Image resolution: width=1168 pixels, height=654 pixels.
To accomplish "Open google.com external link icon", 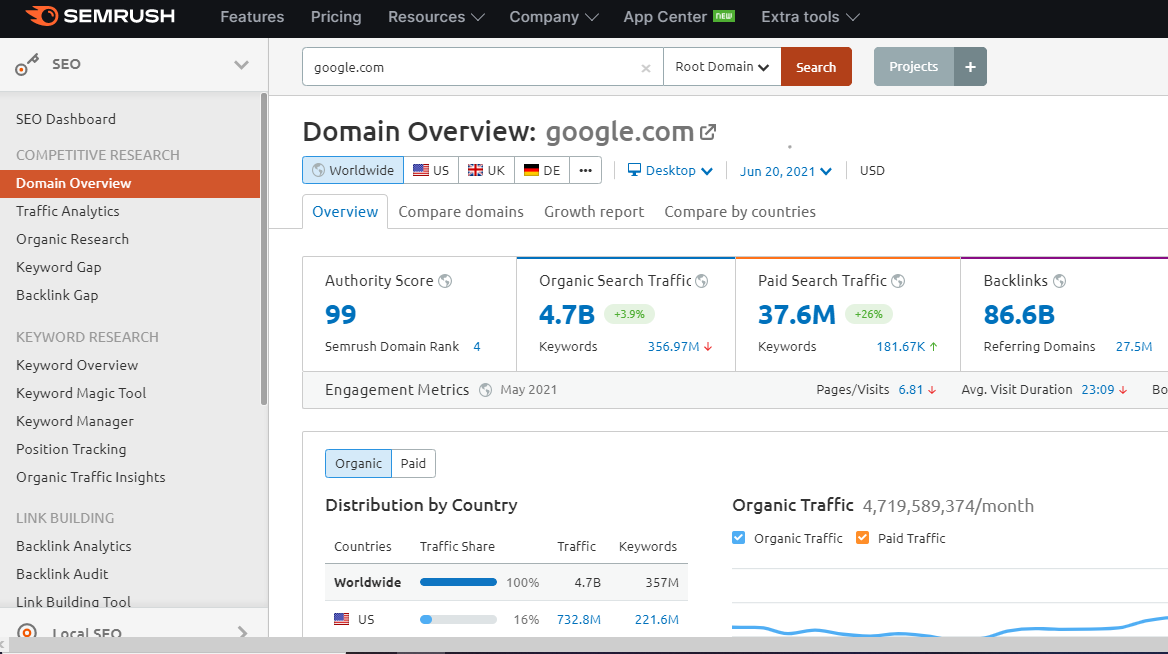I will (x=708, y=132).
